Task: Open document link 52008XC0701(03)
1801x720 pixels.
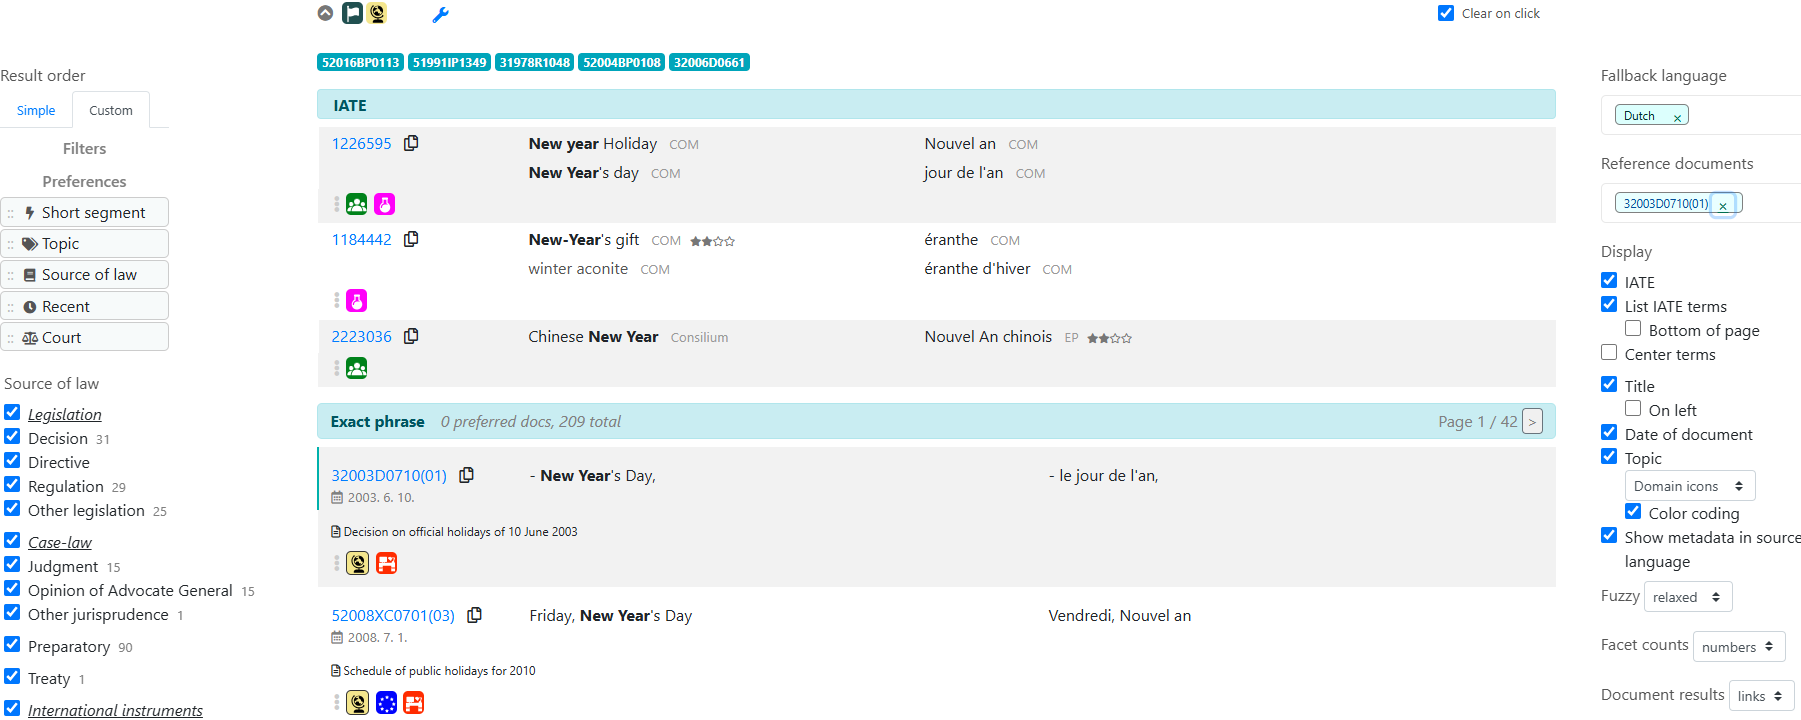Action: pos(393,615)
